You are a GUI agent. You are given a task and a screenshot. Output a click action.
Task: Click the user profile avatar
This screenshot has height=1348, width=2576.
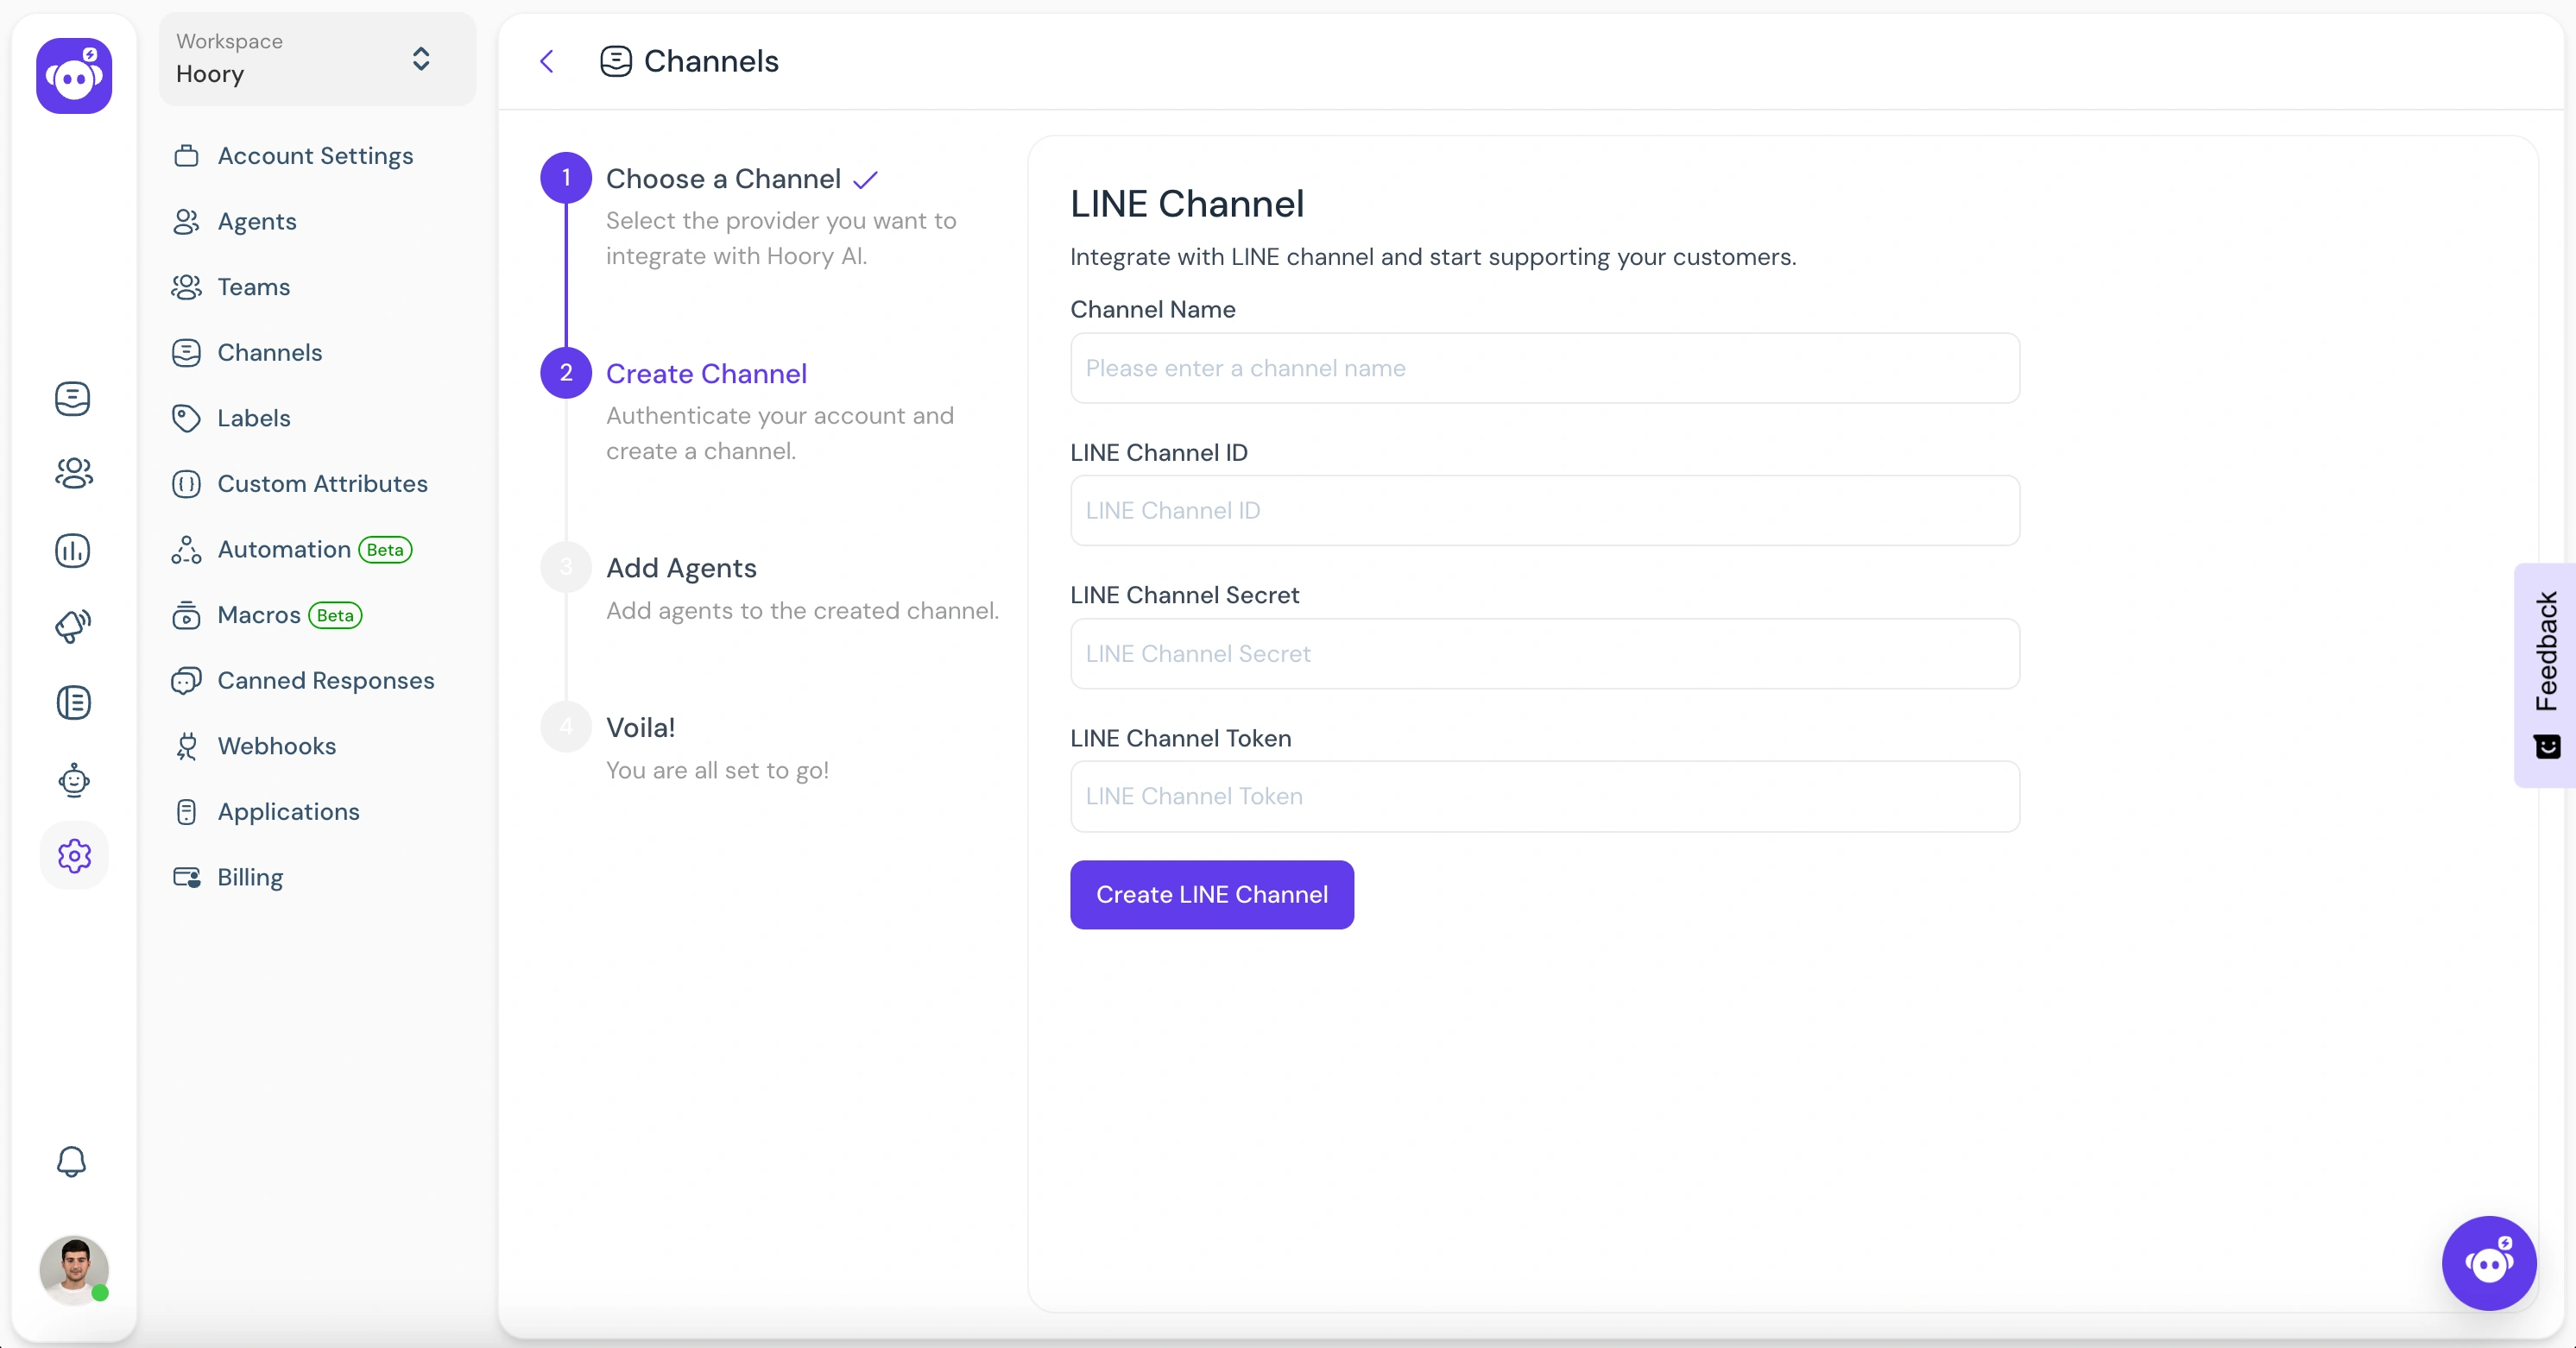tap(73, 1269)
